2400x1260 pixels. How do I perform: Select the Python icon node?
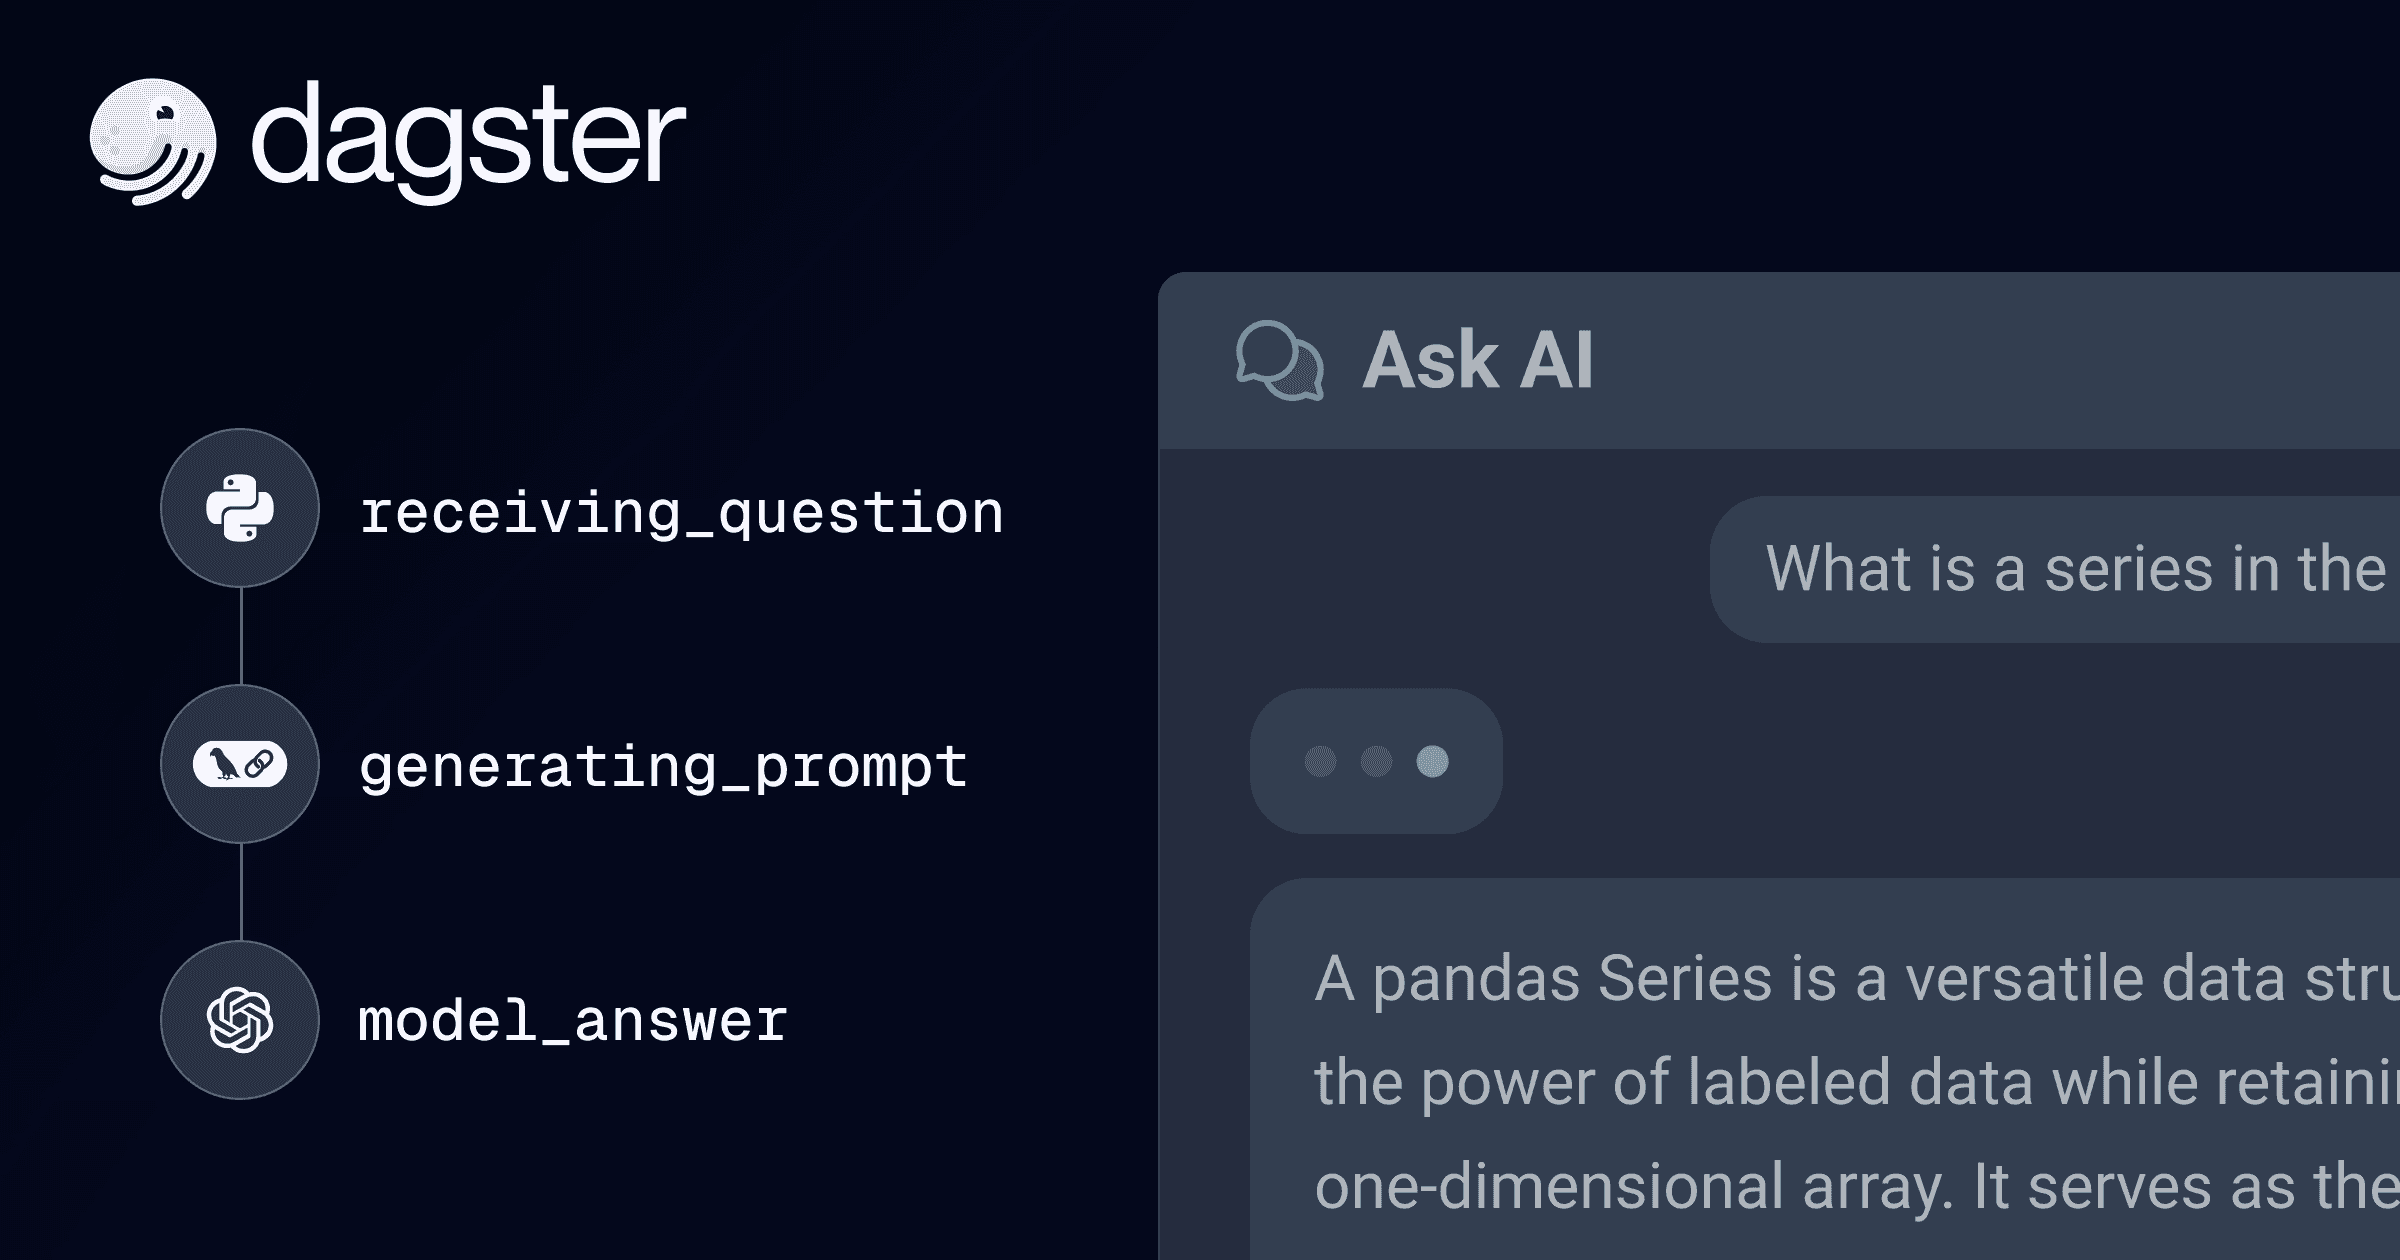pyautogui.click(x=240, y=508)
